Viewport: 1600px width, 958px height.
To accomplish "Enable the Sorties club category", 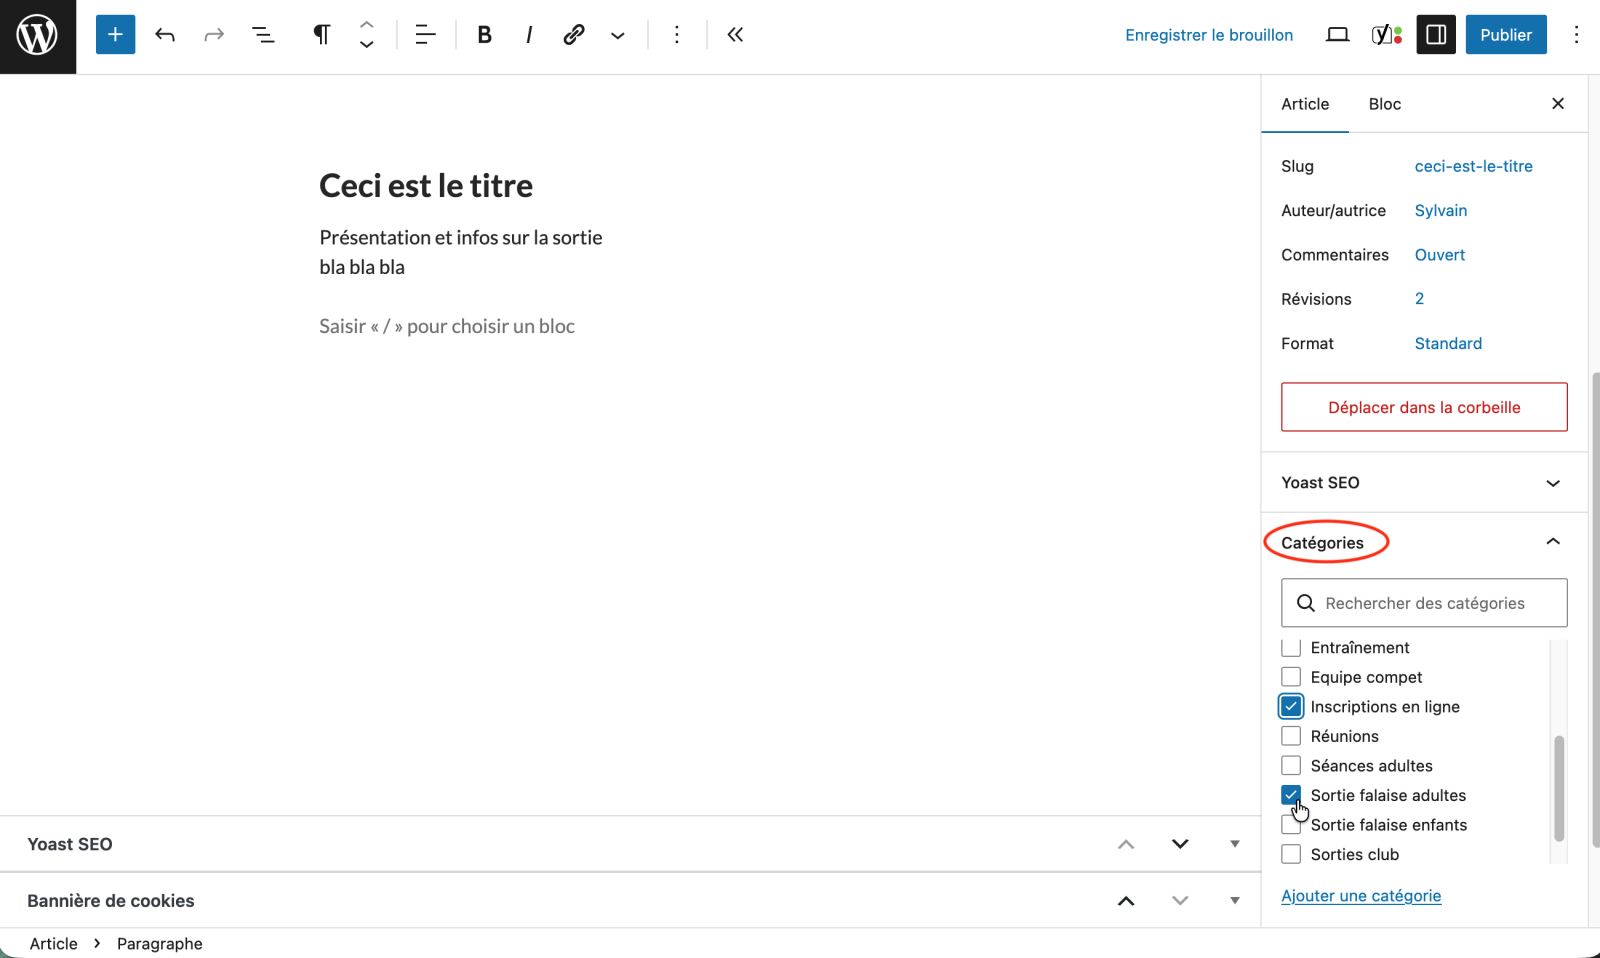I will pos(1291,855).
